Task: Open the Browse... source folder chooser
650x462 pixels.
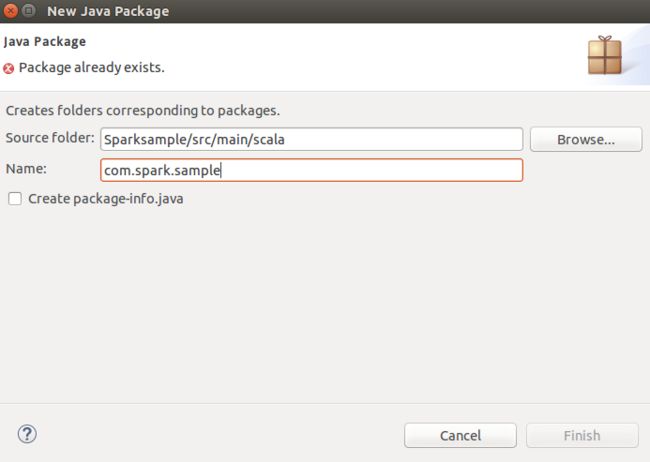Action: 586,139
